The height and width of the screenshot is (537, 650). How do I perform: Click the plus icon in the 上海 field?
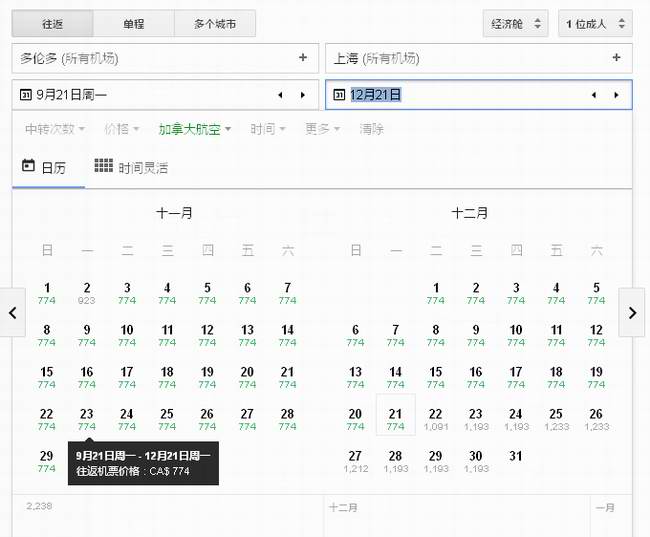coord(616,58)
